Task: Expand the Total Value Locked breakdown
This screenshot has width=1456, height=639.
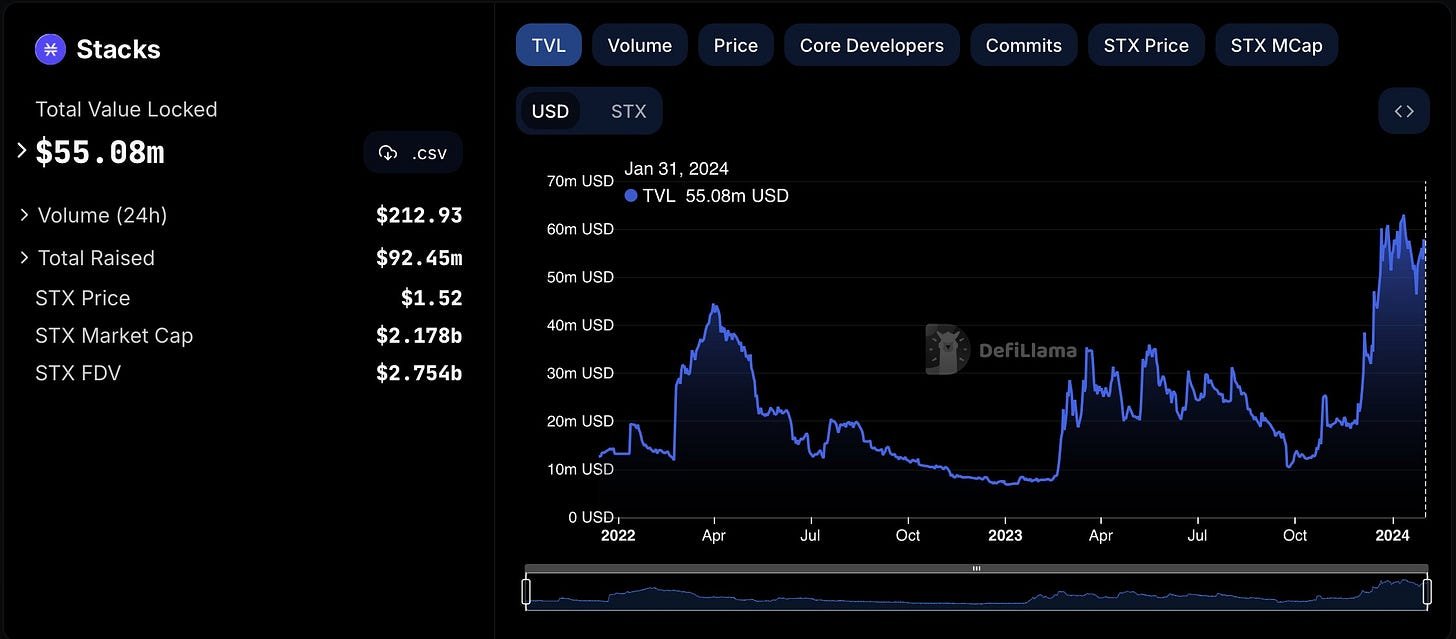Action: click(x=21, y=151)
